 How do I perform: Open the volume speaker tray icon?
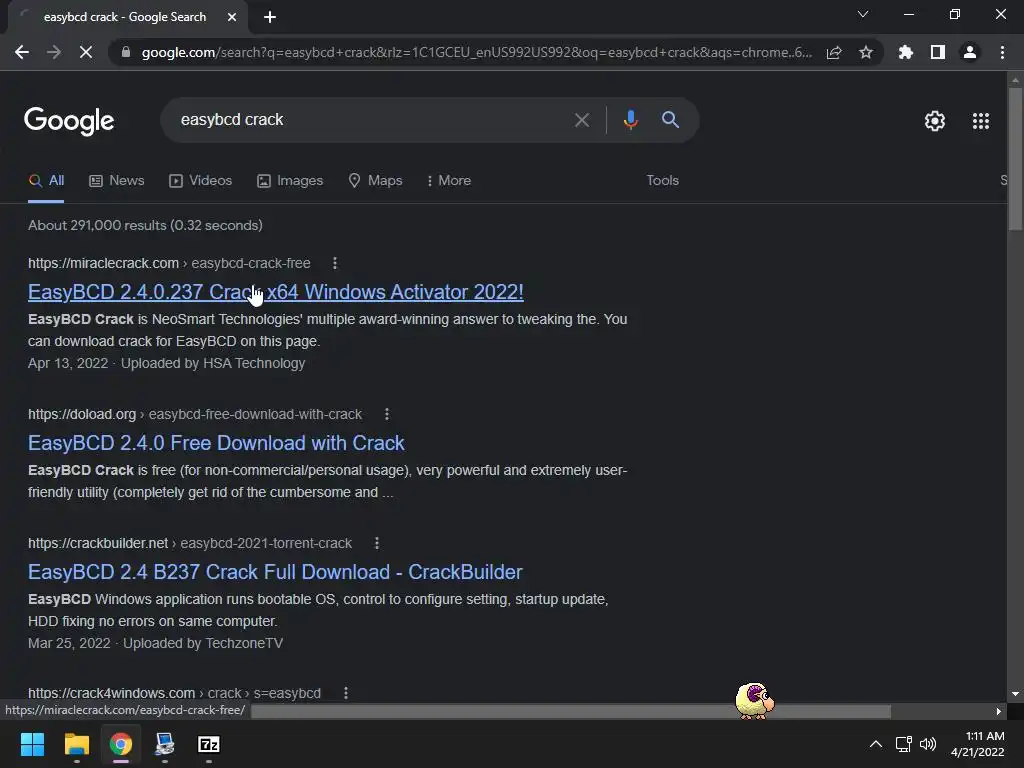(x=928, y=744)
